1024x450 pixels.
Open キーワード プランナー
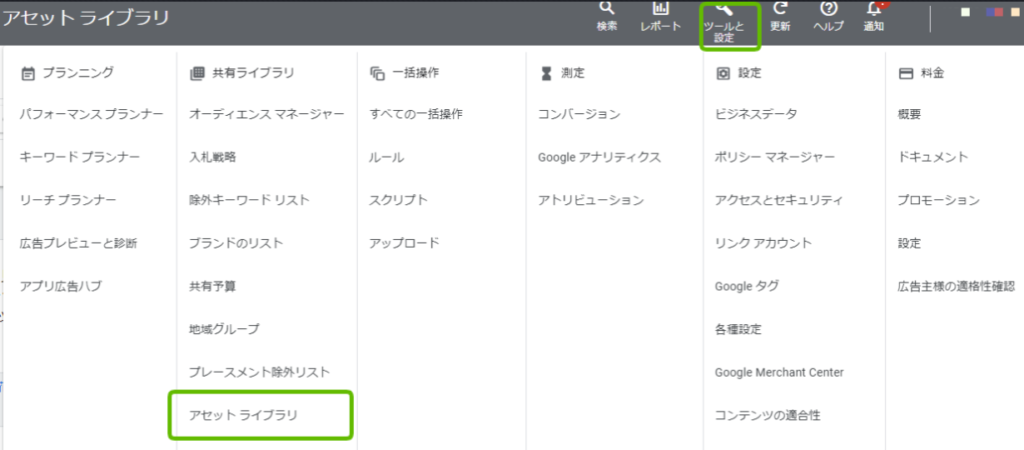(80, 157)
